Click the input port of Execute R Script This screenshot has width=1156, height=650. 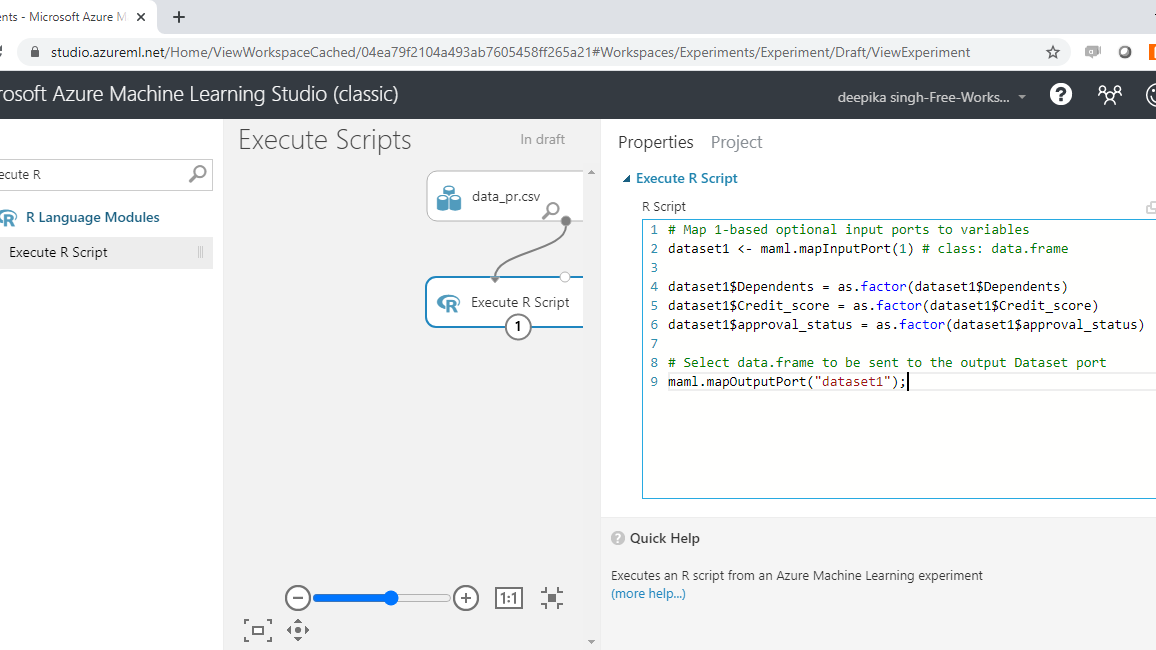[x=495, y=278]
